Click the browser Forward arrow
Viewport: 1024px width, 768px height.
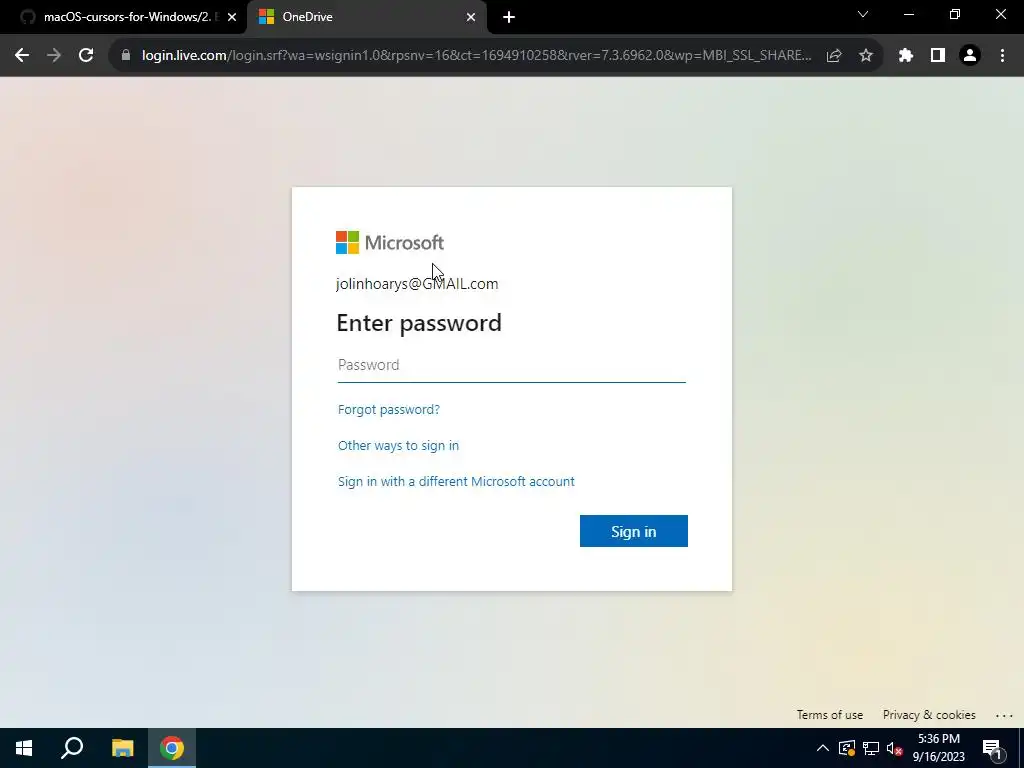[x=54, y=56]
